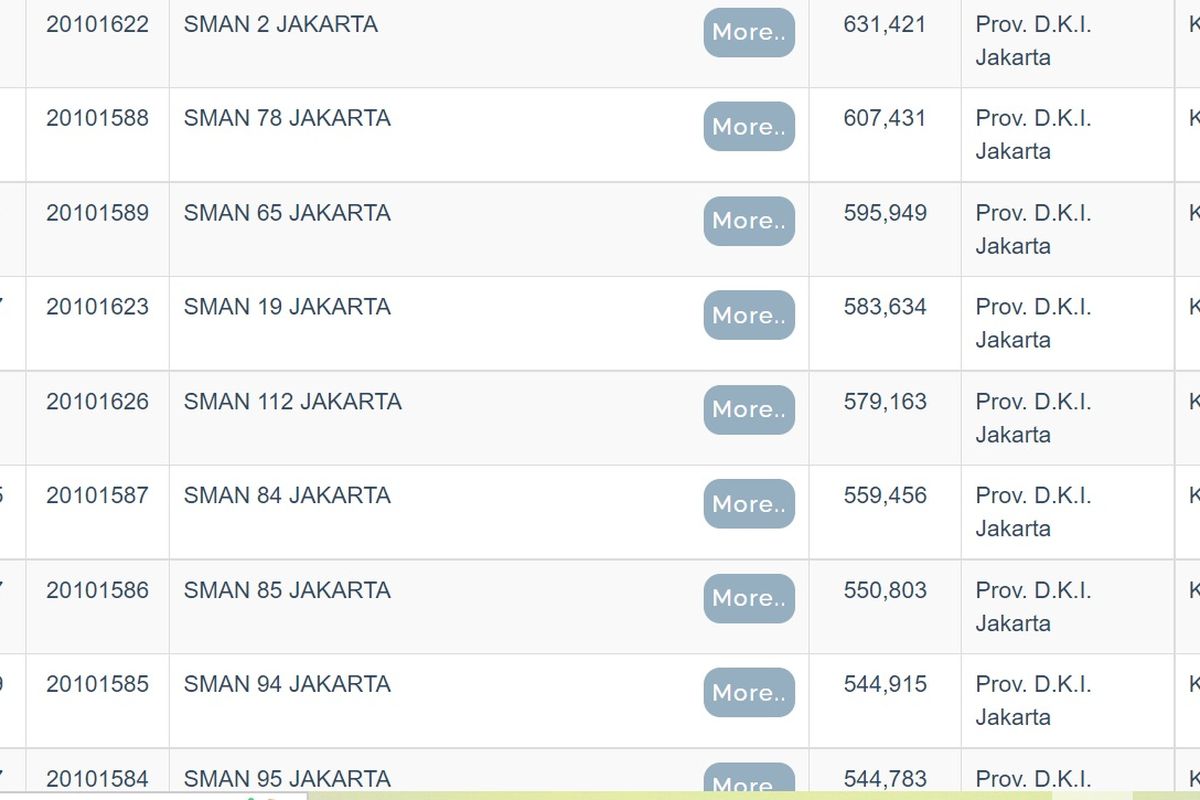Viewport: 1200px width, 800px height.
Task: Click school code 20101586
Action: pyautogui.click(x=97, y=590)
